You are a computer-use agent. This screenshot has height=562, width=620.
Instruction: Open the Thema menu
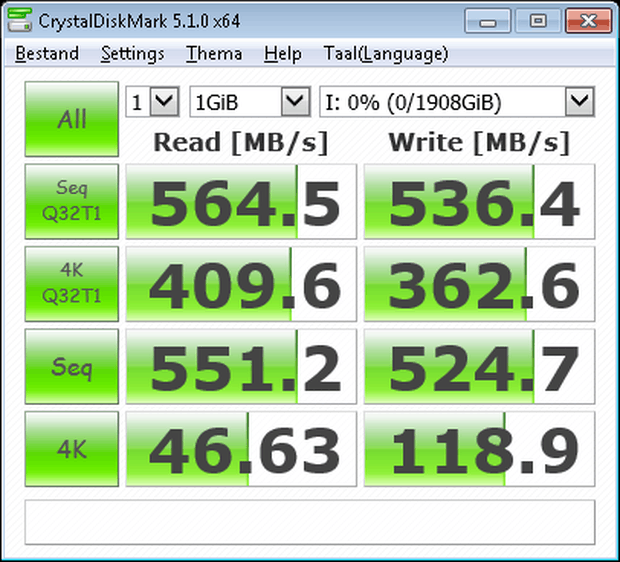coord(214,54)
